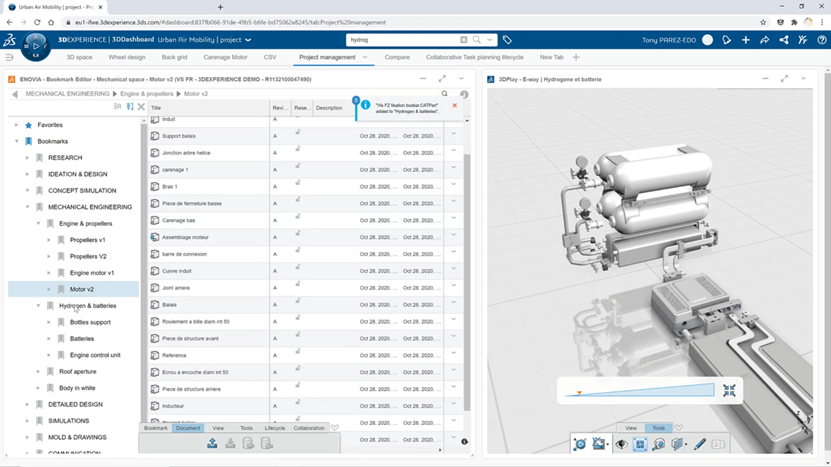
Task: Go back with the breadcrumb arrow
Action: [15, 94]
